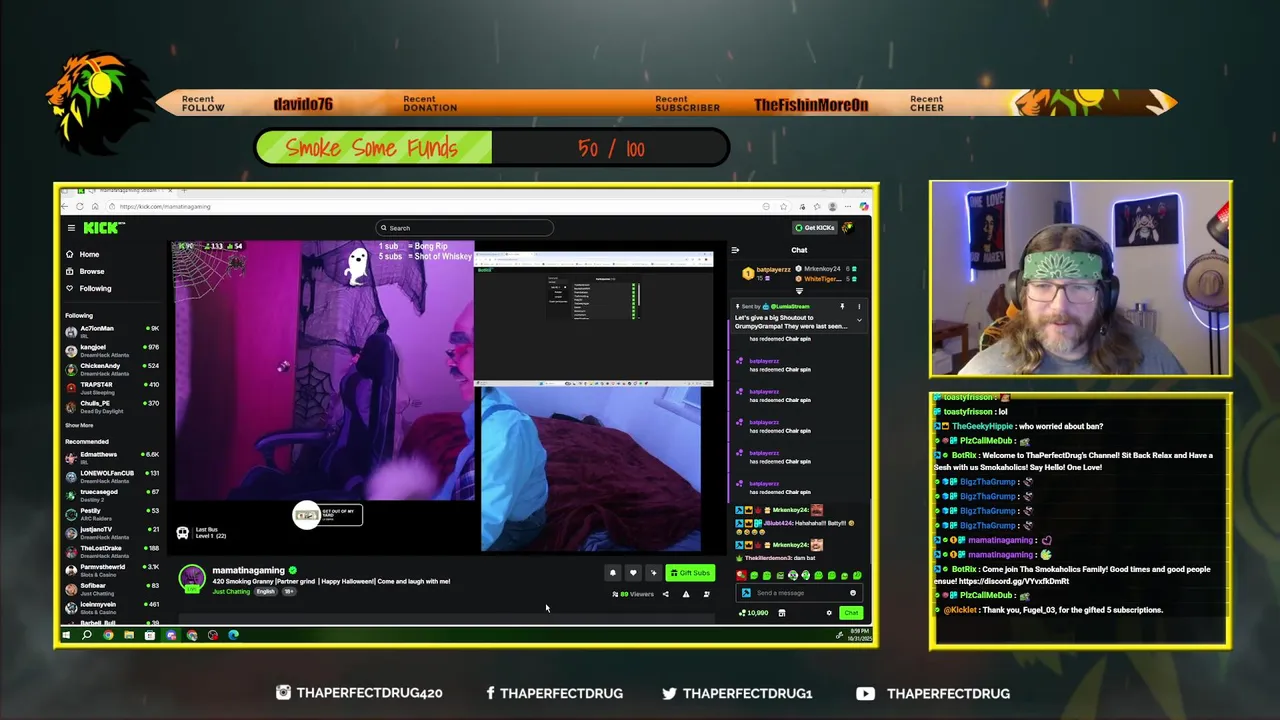Screen dimensions: 1280x720
Task: Open Pestily recommended channel
Action: pos(112,514)
